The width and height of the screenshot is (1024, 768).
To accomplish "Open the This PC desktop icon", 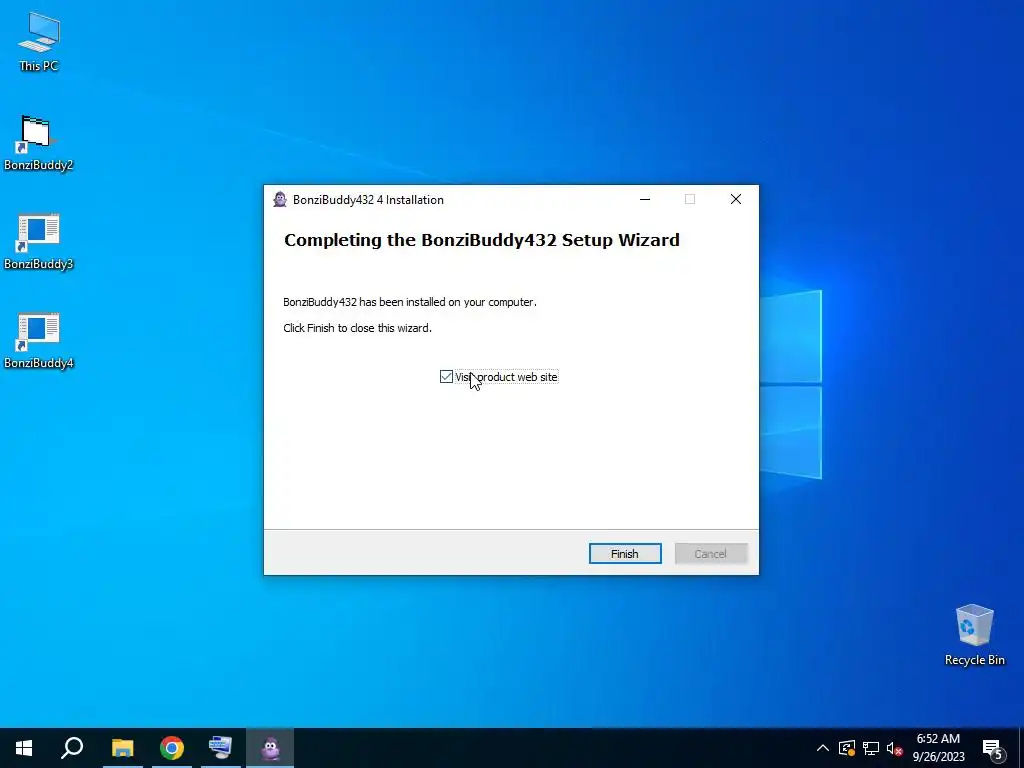I will pos(39,42).
